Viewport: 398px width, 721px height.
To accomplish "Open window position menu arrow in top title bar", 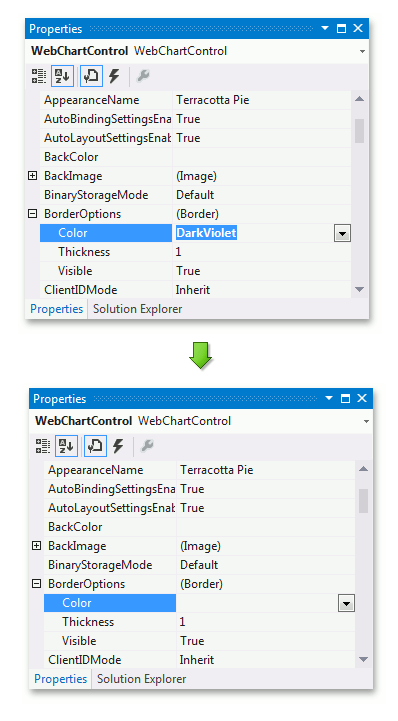I will 325,28.
